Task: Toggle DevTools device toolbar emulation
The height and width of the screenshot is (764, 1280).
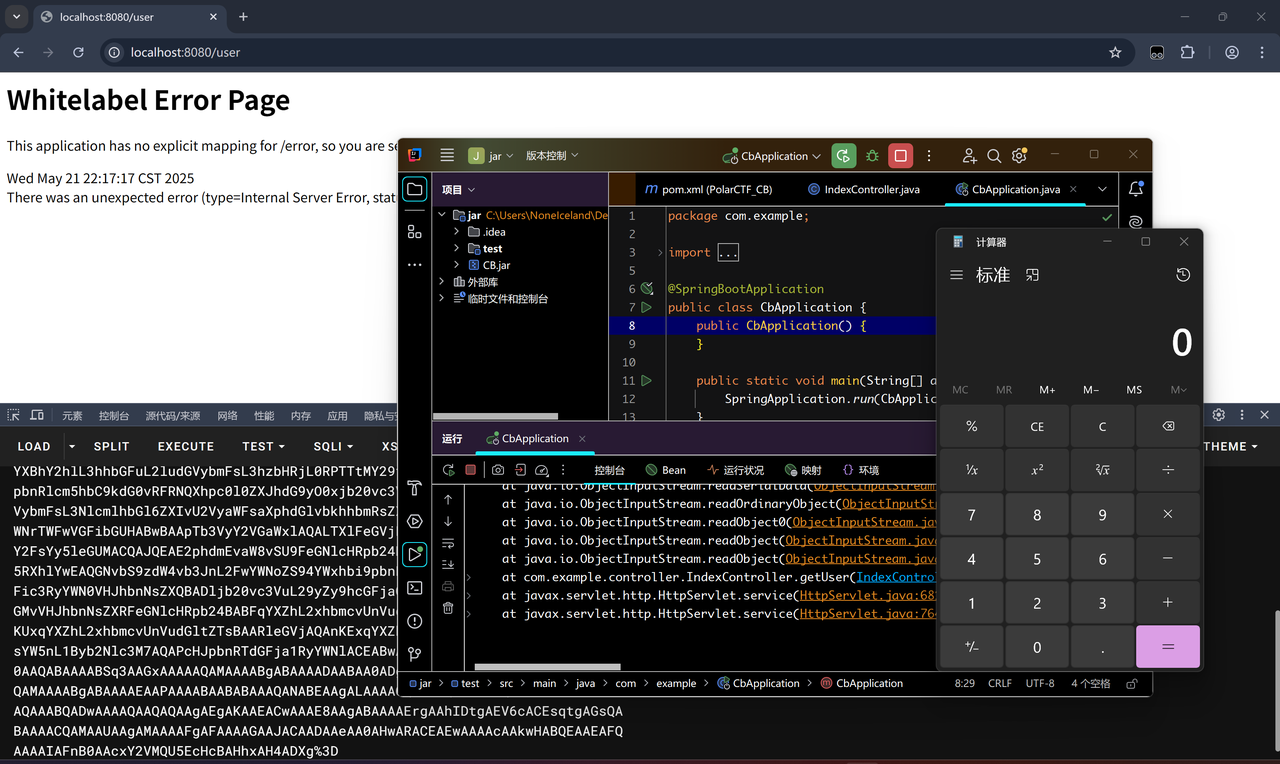Action: (x=37, y=415)
